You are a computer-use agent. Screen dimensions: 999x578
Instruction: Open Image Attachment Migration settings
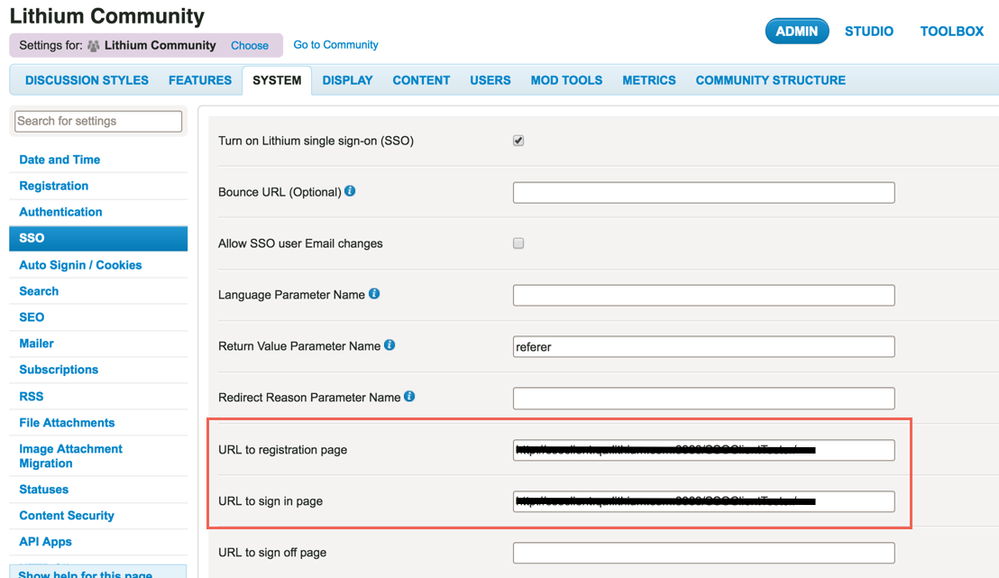coord(71,456)
